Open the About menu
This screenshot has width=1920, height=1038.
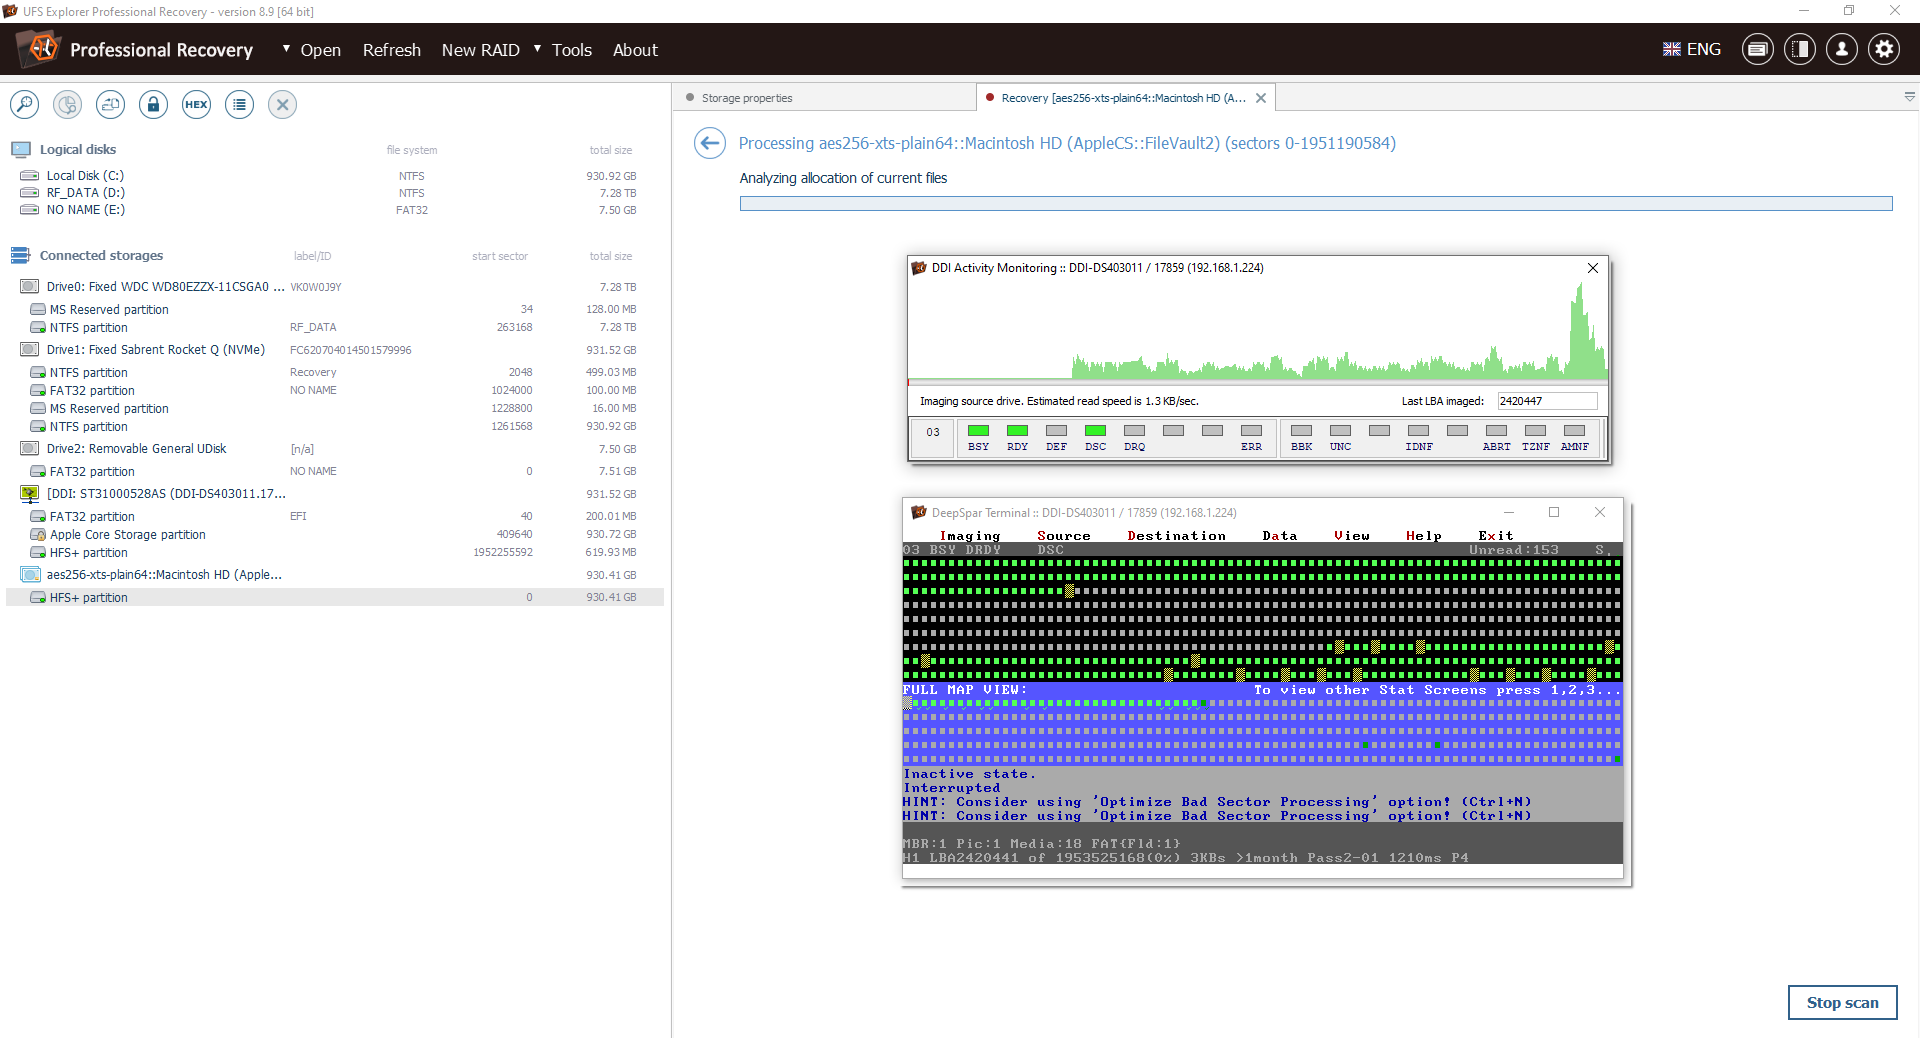coord(635,50)
